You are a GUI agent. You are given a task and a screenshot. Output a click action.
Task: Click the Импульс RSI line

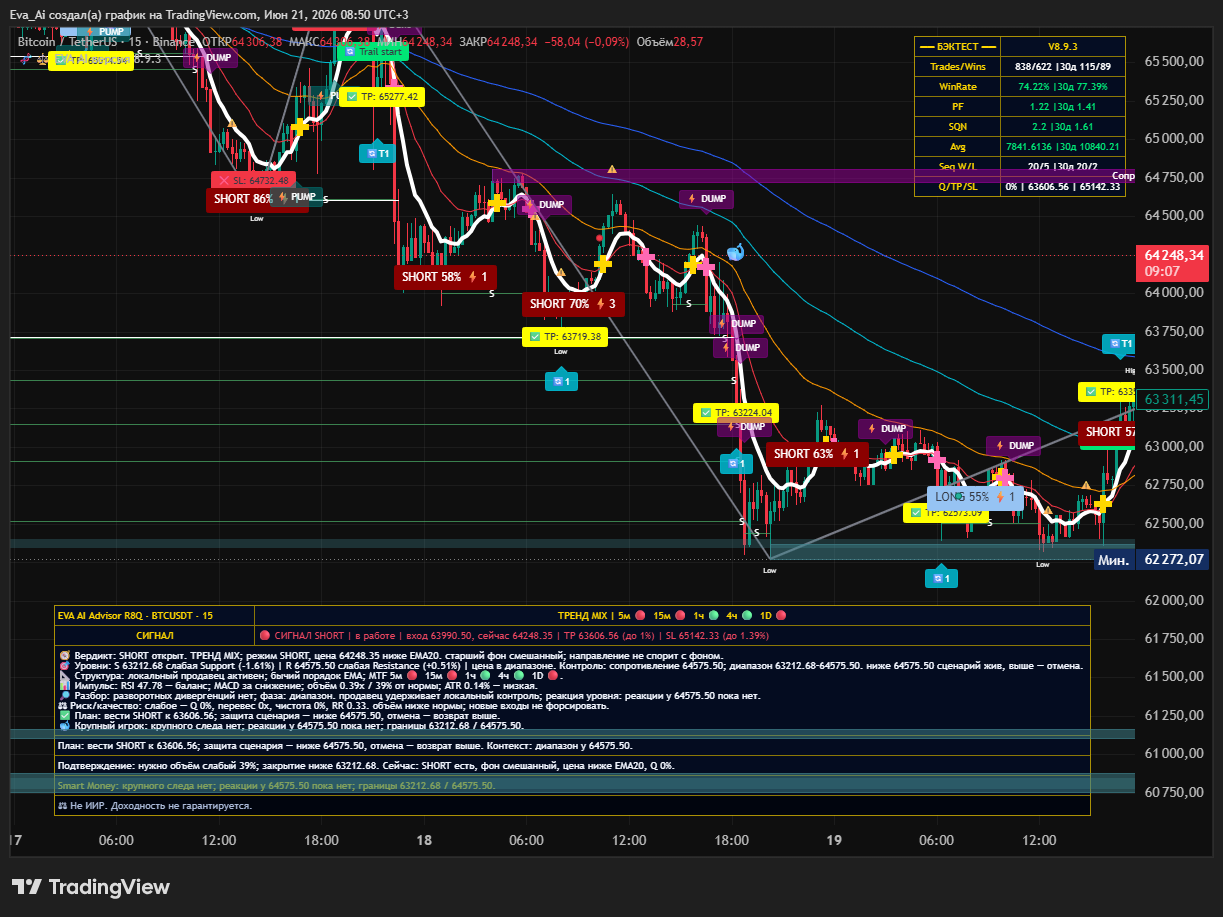click(298, 686)
